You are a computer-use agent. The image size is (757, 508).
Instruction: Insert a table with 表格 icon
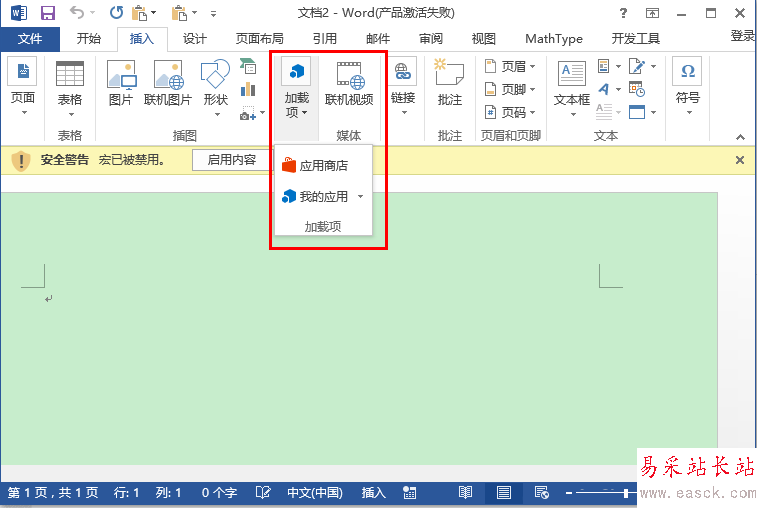coord(70,88)
